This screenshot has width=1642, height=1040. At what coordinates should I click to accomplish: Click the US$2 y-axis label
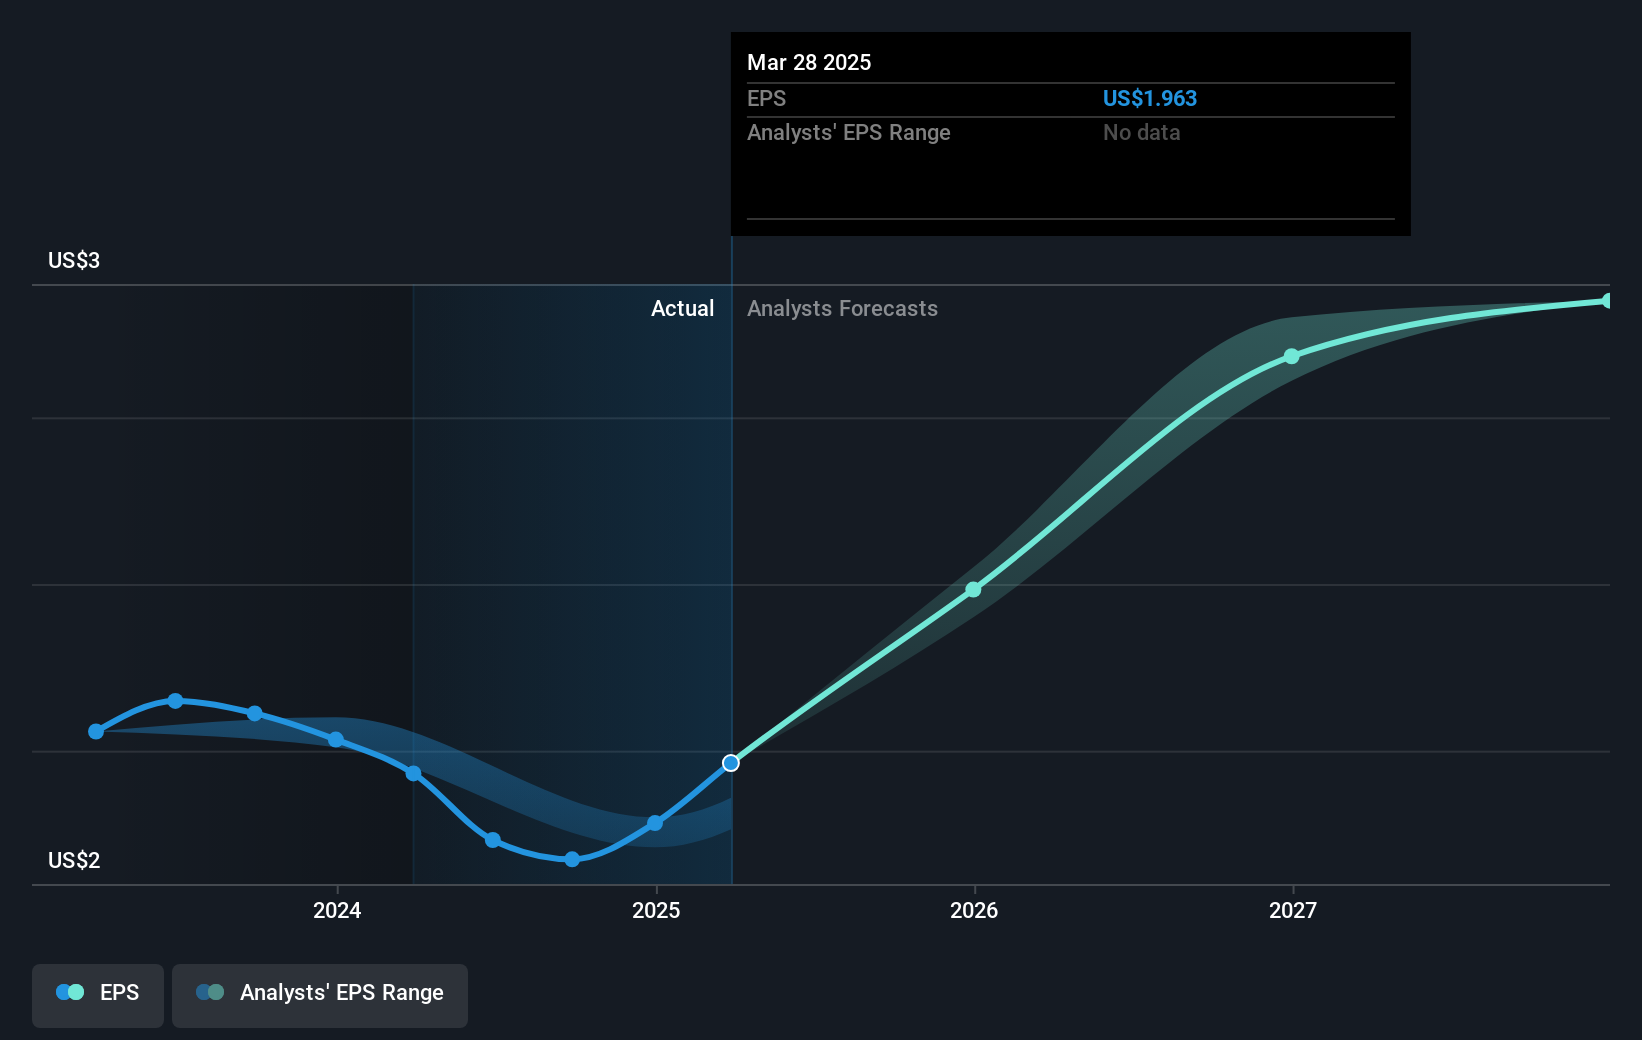pos(74,861)
